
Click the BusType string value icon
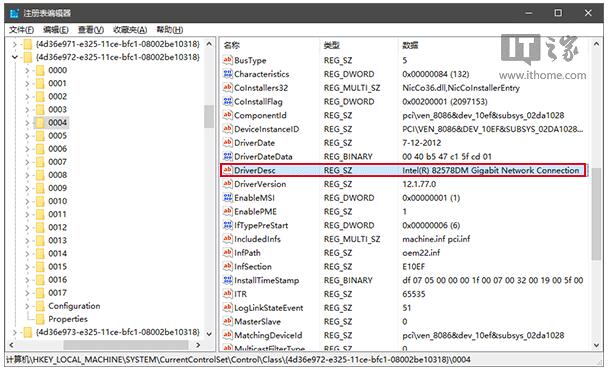pyautogui.click(x=228, y=60)
